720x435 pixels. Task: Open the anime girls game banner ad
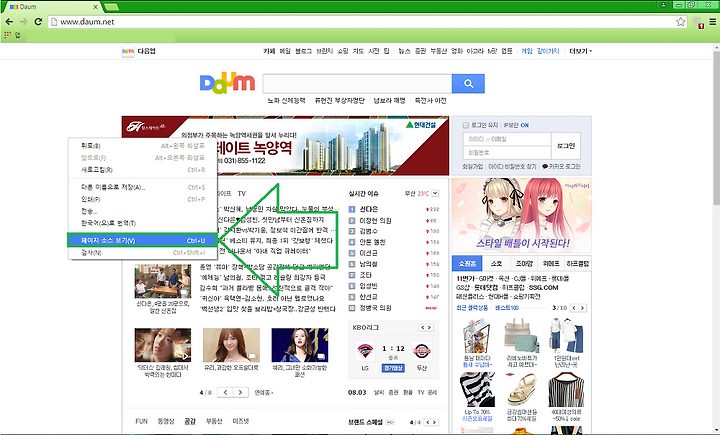pyautogui.click(x=522, y=215)
